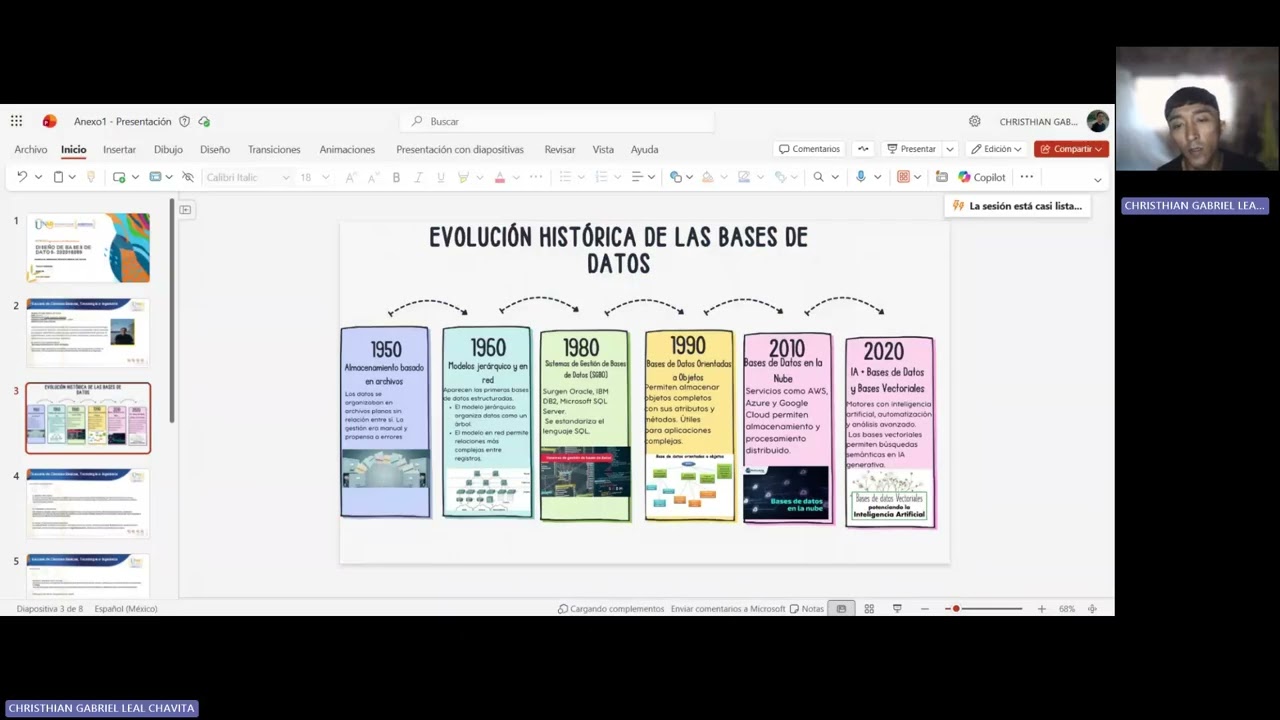
Task: Switch to the Dibujo tab
Action: [x=168, y=149]
